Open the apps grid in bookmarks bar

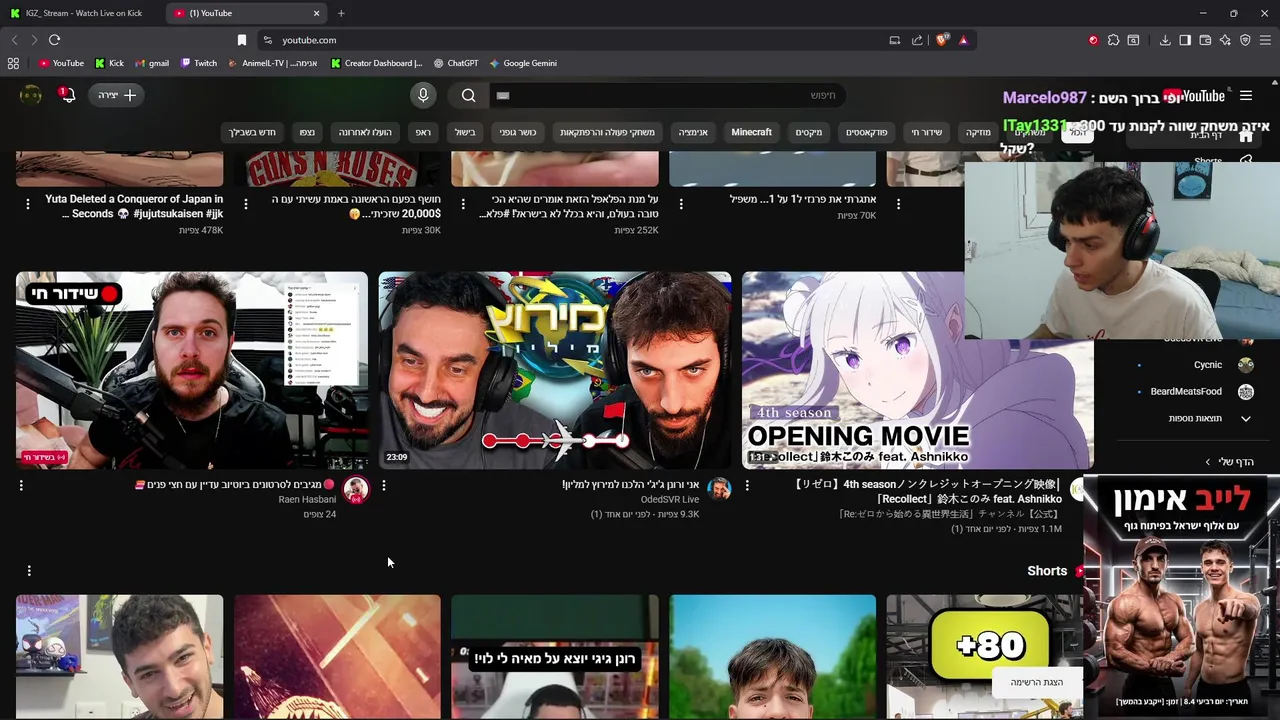13,63
